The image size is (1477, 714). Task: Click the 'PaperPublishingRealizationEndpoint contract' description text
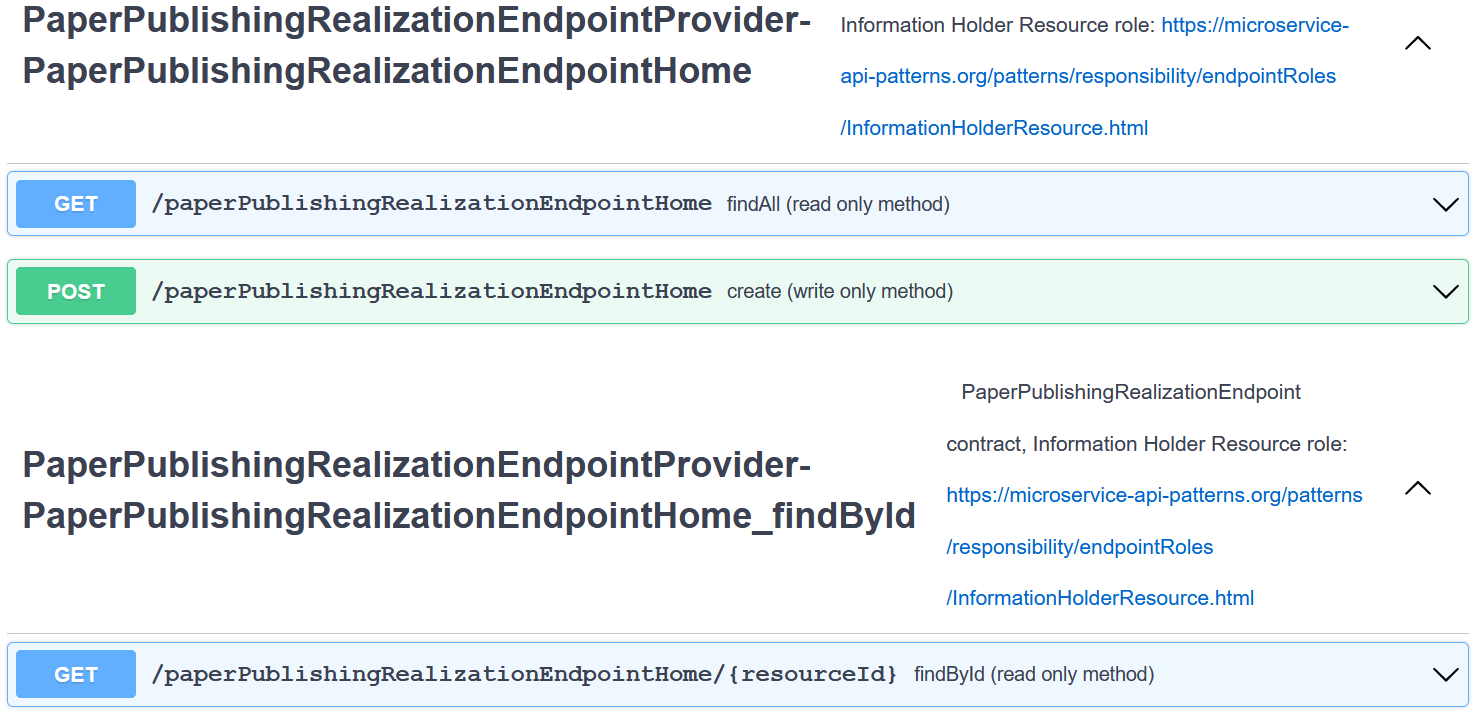[1130, 393]
